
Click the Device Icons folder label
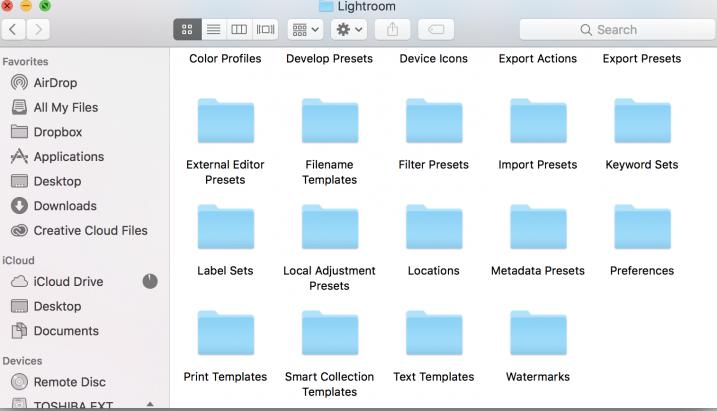[433, 59]
